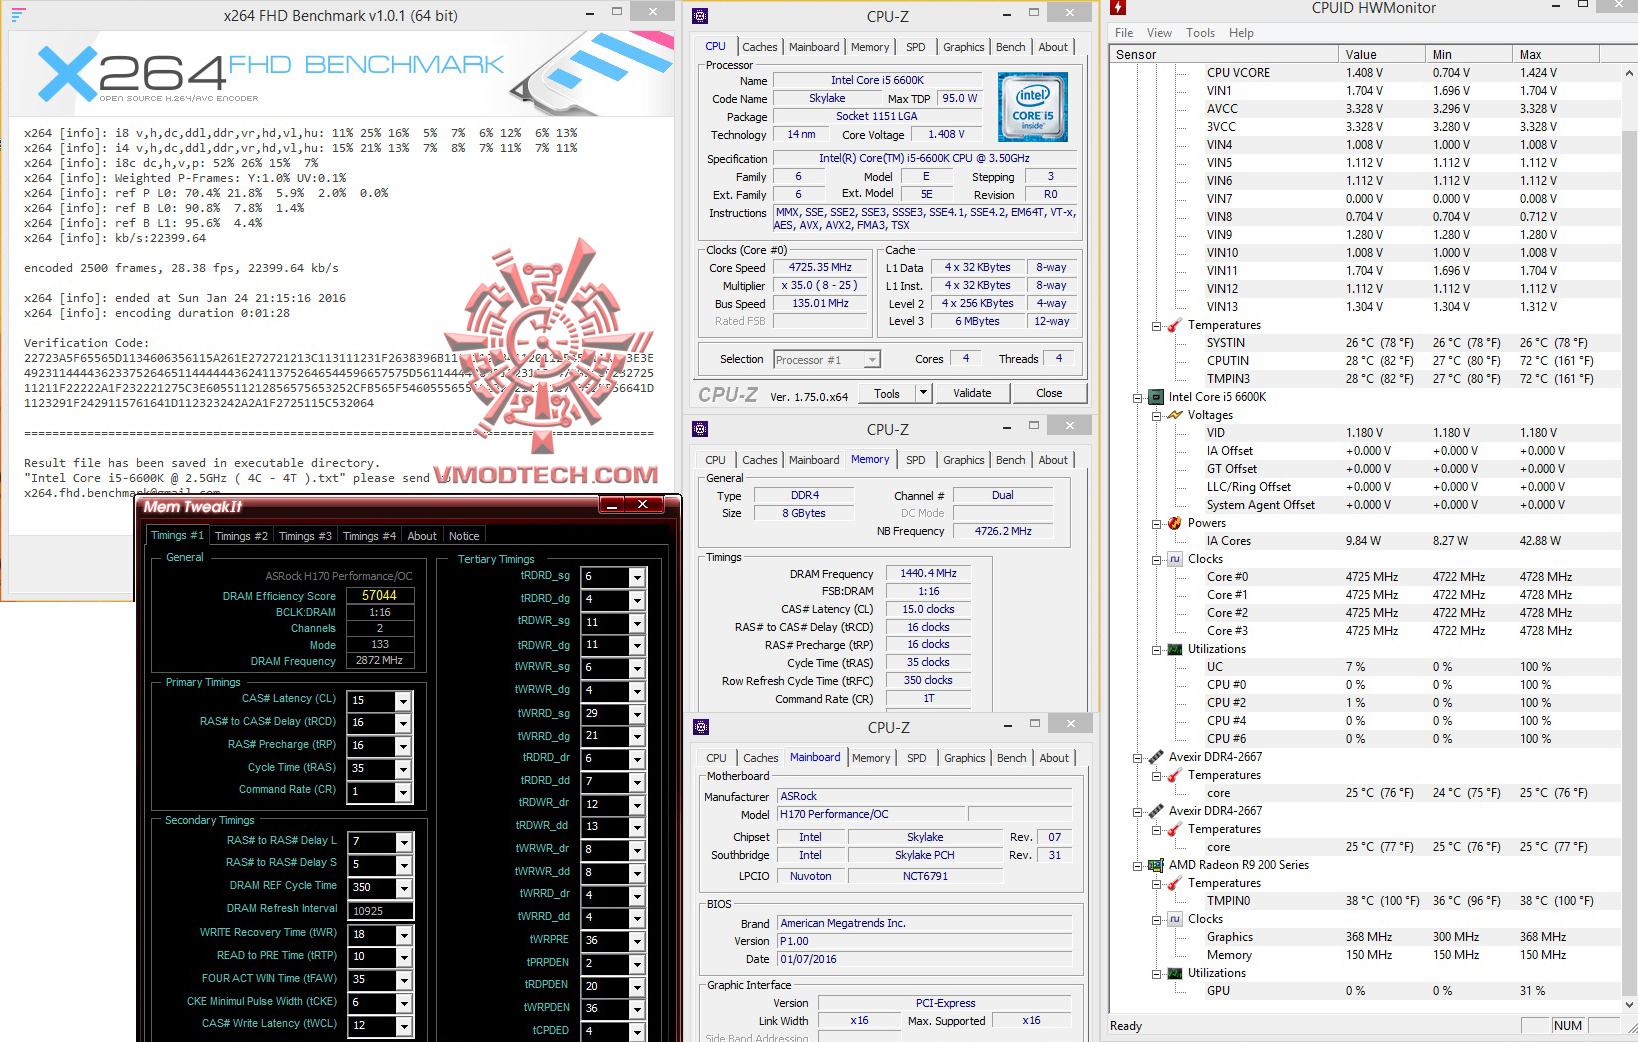Image resolution: width=1638 pixels, height=1042 pixels.
Task: Click the HWMonitor lightning bolt title icon
Action: tap(1119, 9)
